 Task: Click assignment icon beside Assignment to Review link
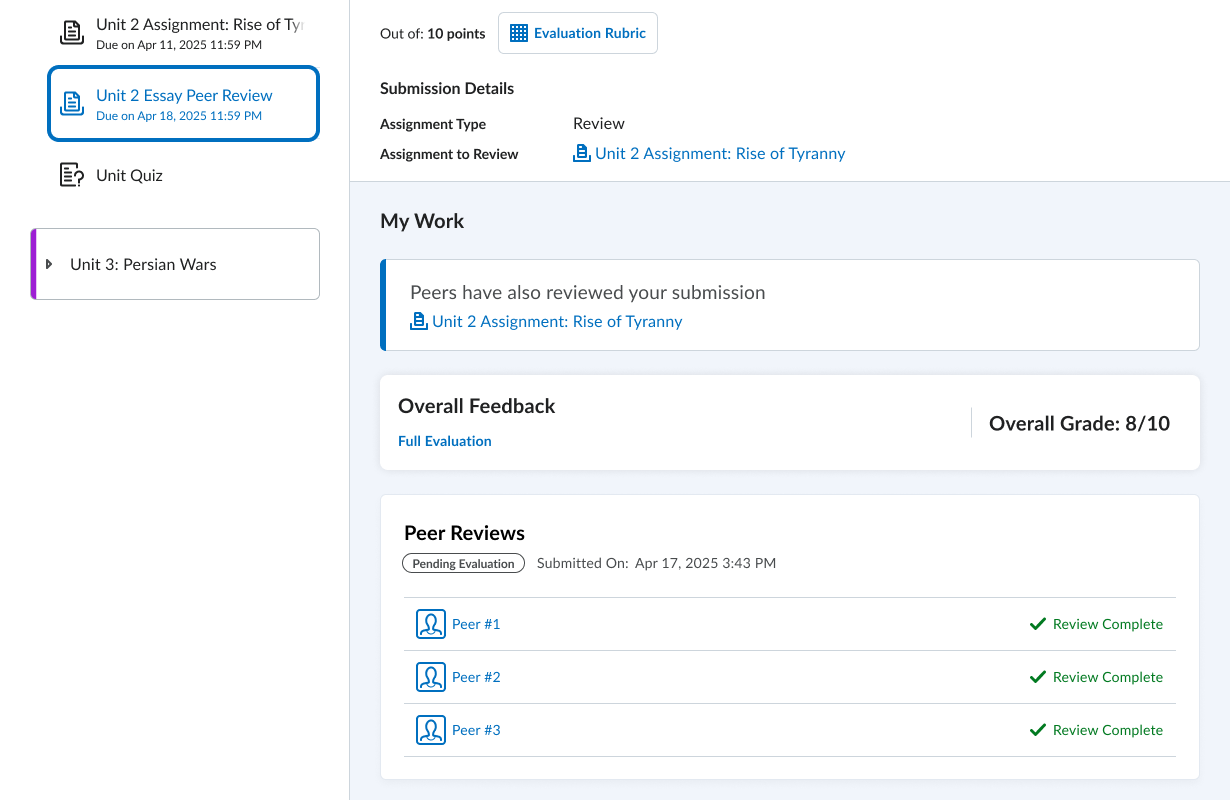[x=582, y=154]
